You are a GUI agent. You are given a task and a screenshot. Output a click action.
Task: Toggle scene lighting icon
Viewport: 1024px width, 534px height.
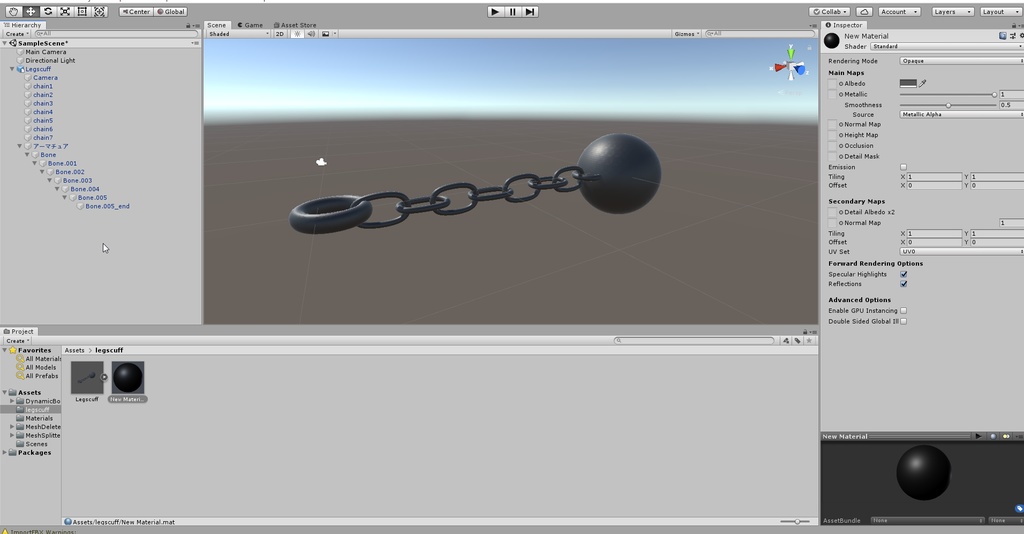296,34
